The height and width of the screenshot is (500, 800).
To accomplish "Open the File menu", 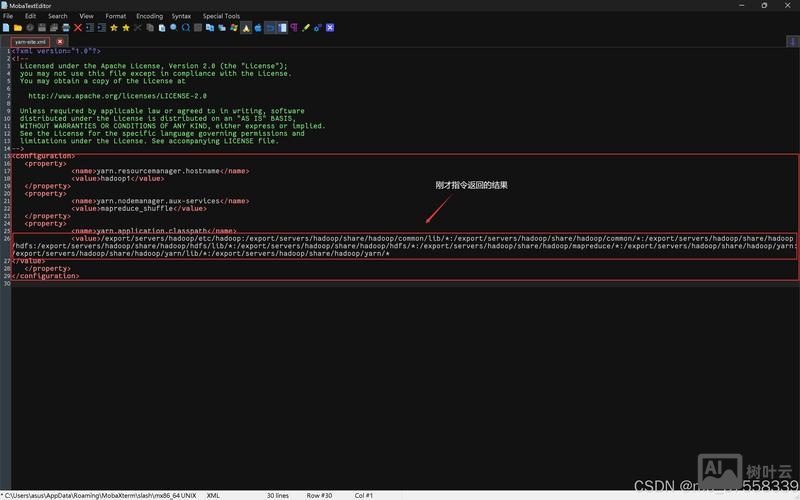I will 8,16.
